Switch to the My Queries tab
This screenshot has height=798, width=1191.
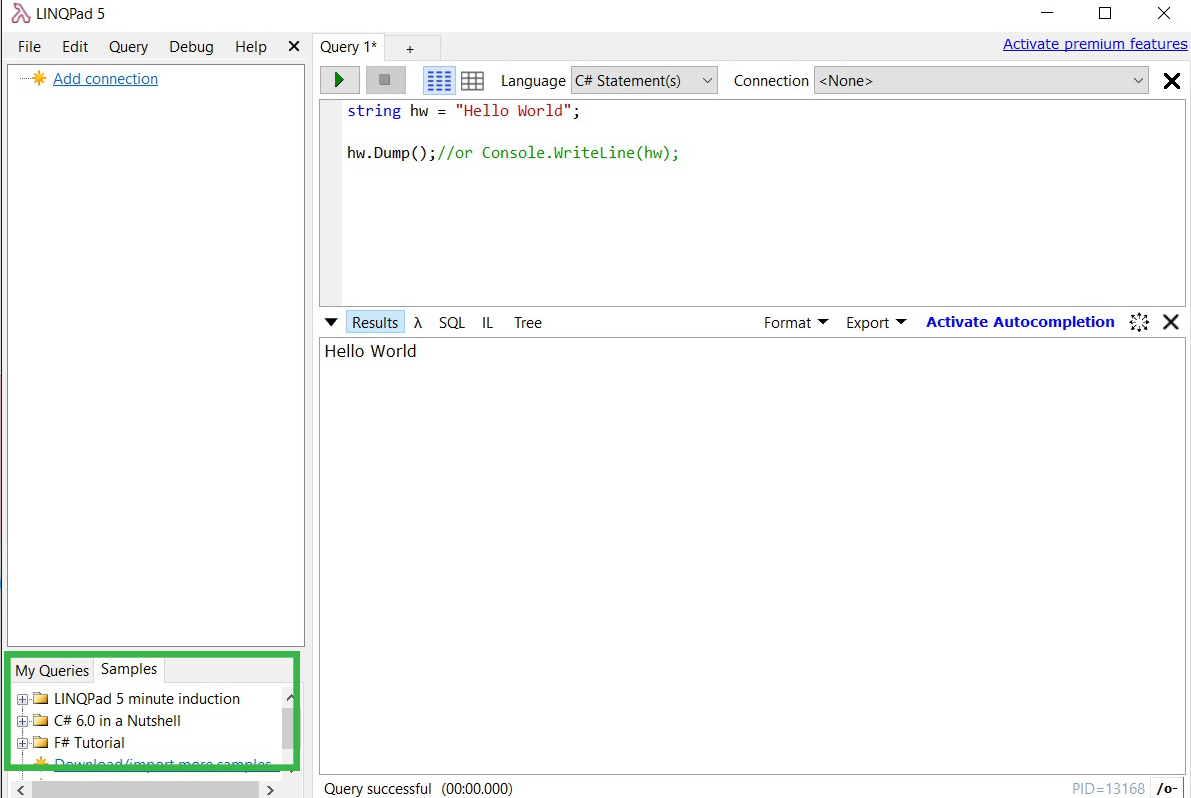(52, 670)
